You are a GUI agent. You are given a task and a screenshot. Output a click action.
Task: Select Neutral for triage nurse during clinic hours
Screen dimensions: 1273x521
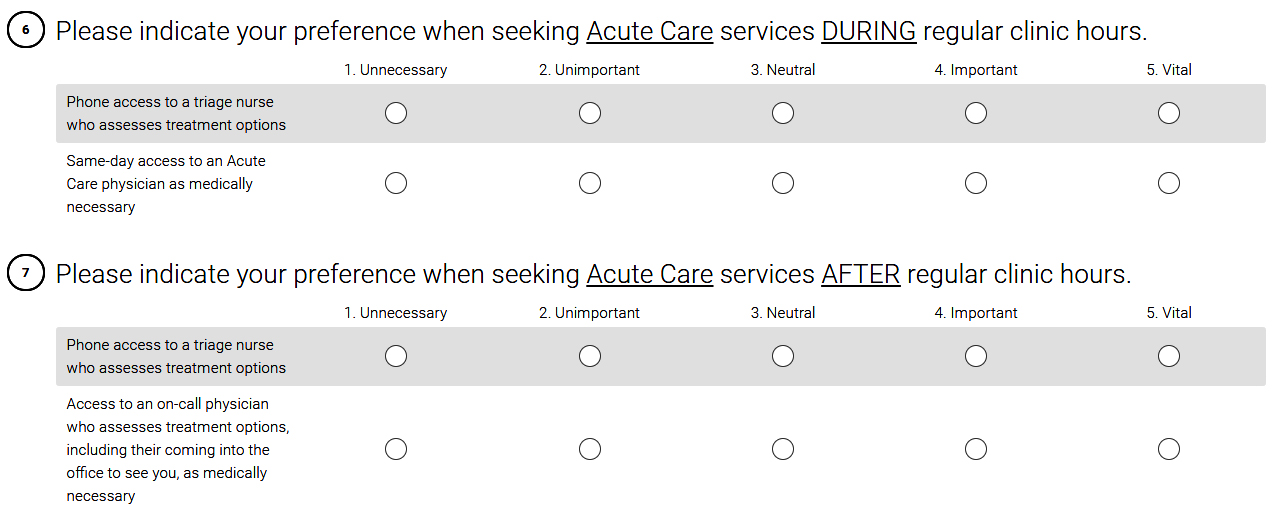pos(783,113)
